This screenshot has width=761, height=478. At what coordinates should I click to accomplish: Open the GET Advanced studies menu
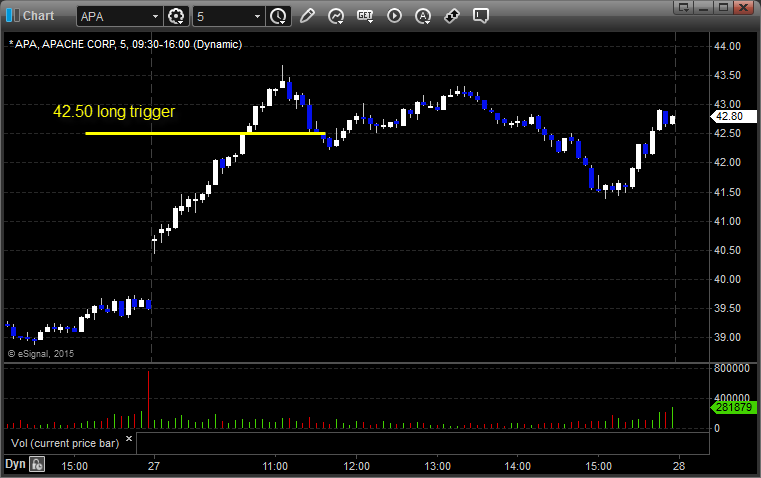point(365,16)
